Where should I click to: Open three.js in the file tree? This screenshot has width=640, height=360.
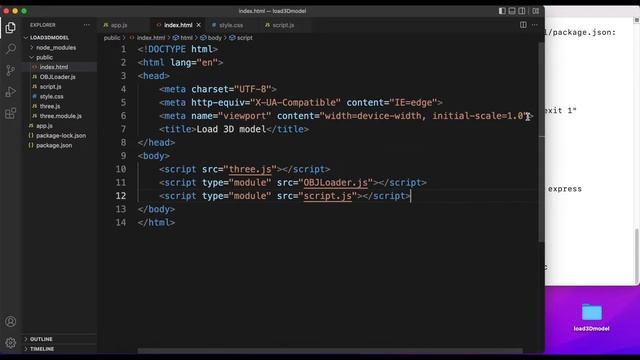coord(50,106)
